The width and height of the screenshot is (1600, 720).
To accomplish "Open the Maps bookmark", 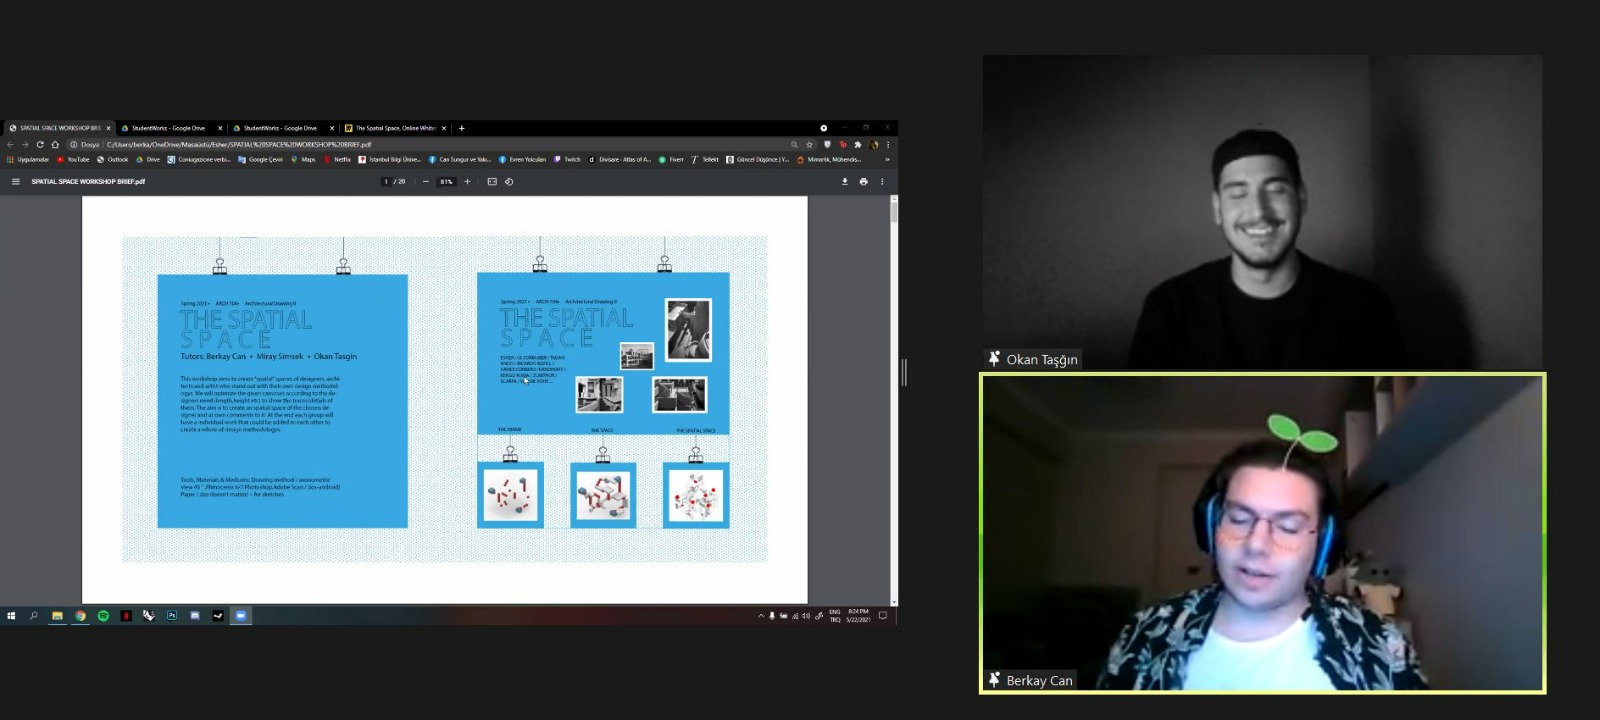I will tap(303, 159).
